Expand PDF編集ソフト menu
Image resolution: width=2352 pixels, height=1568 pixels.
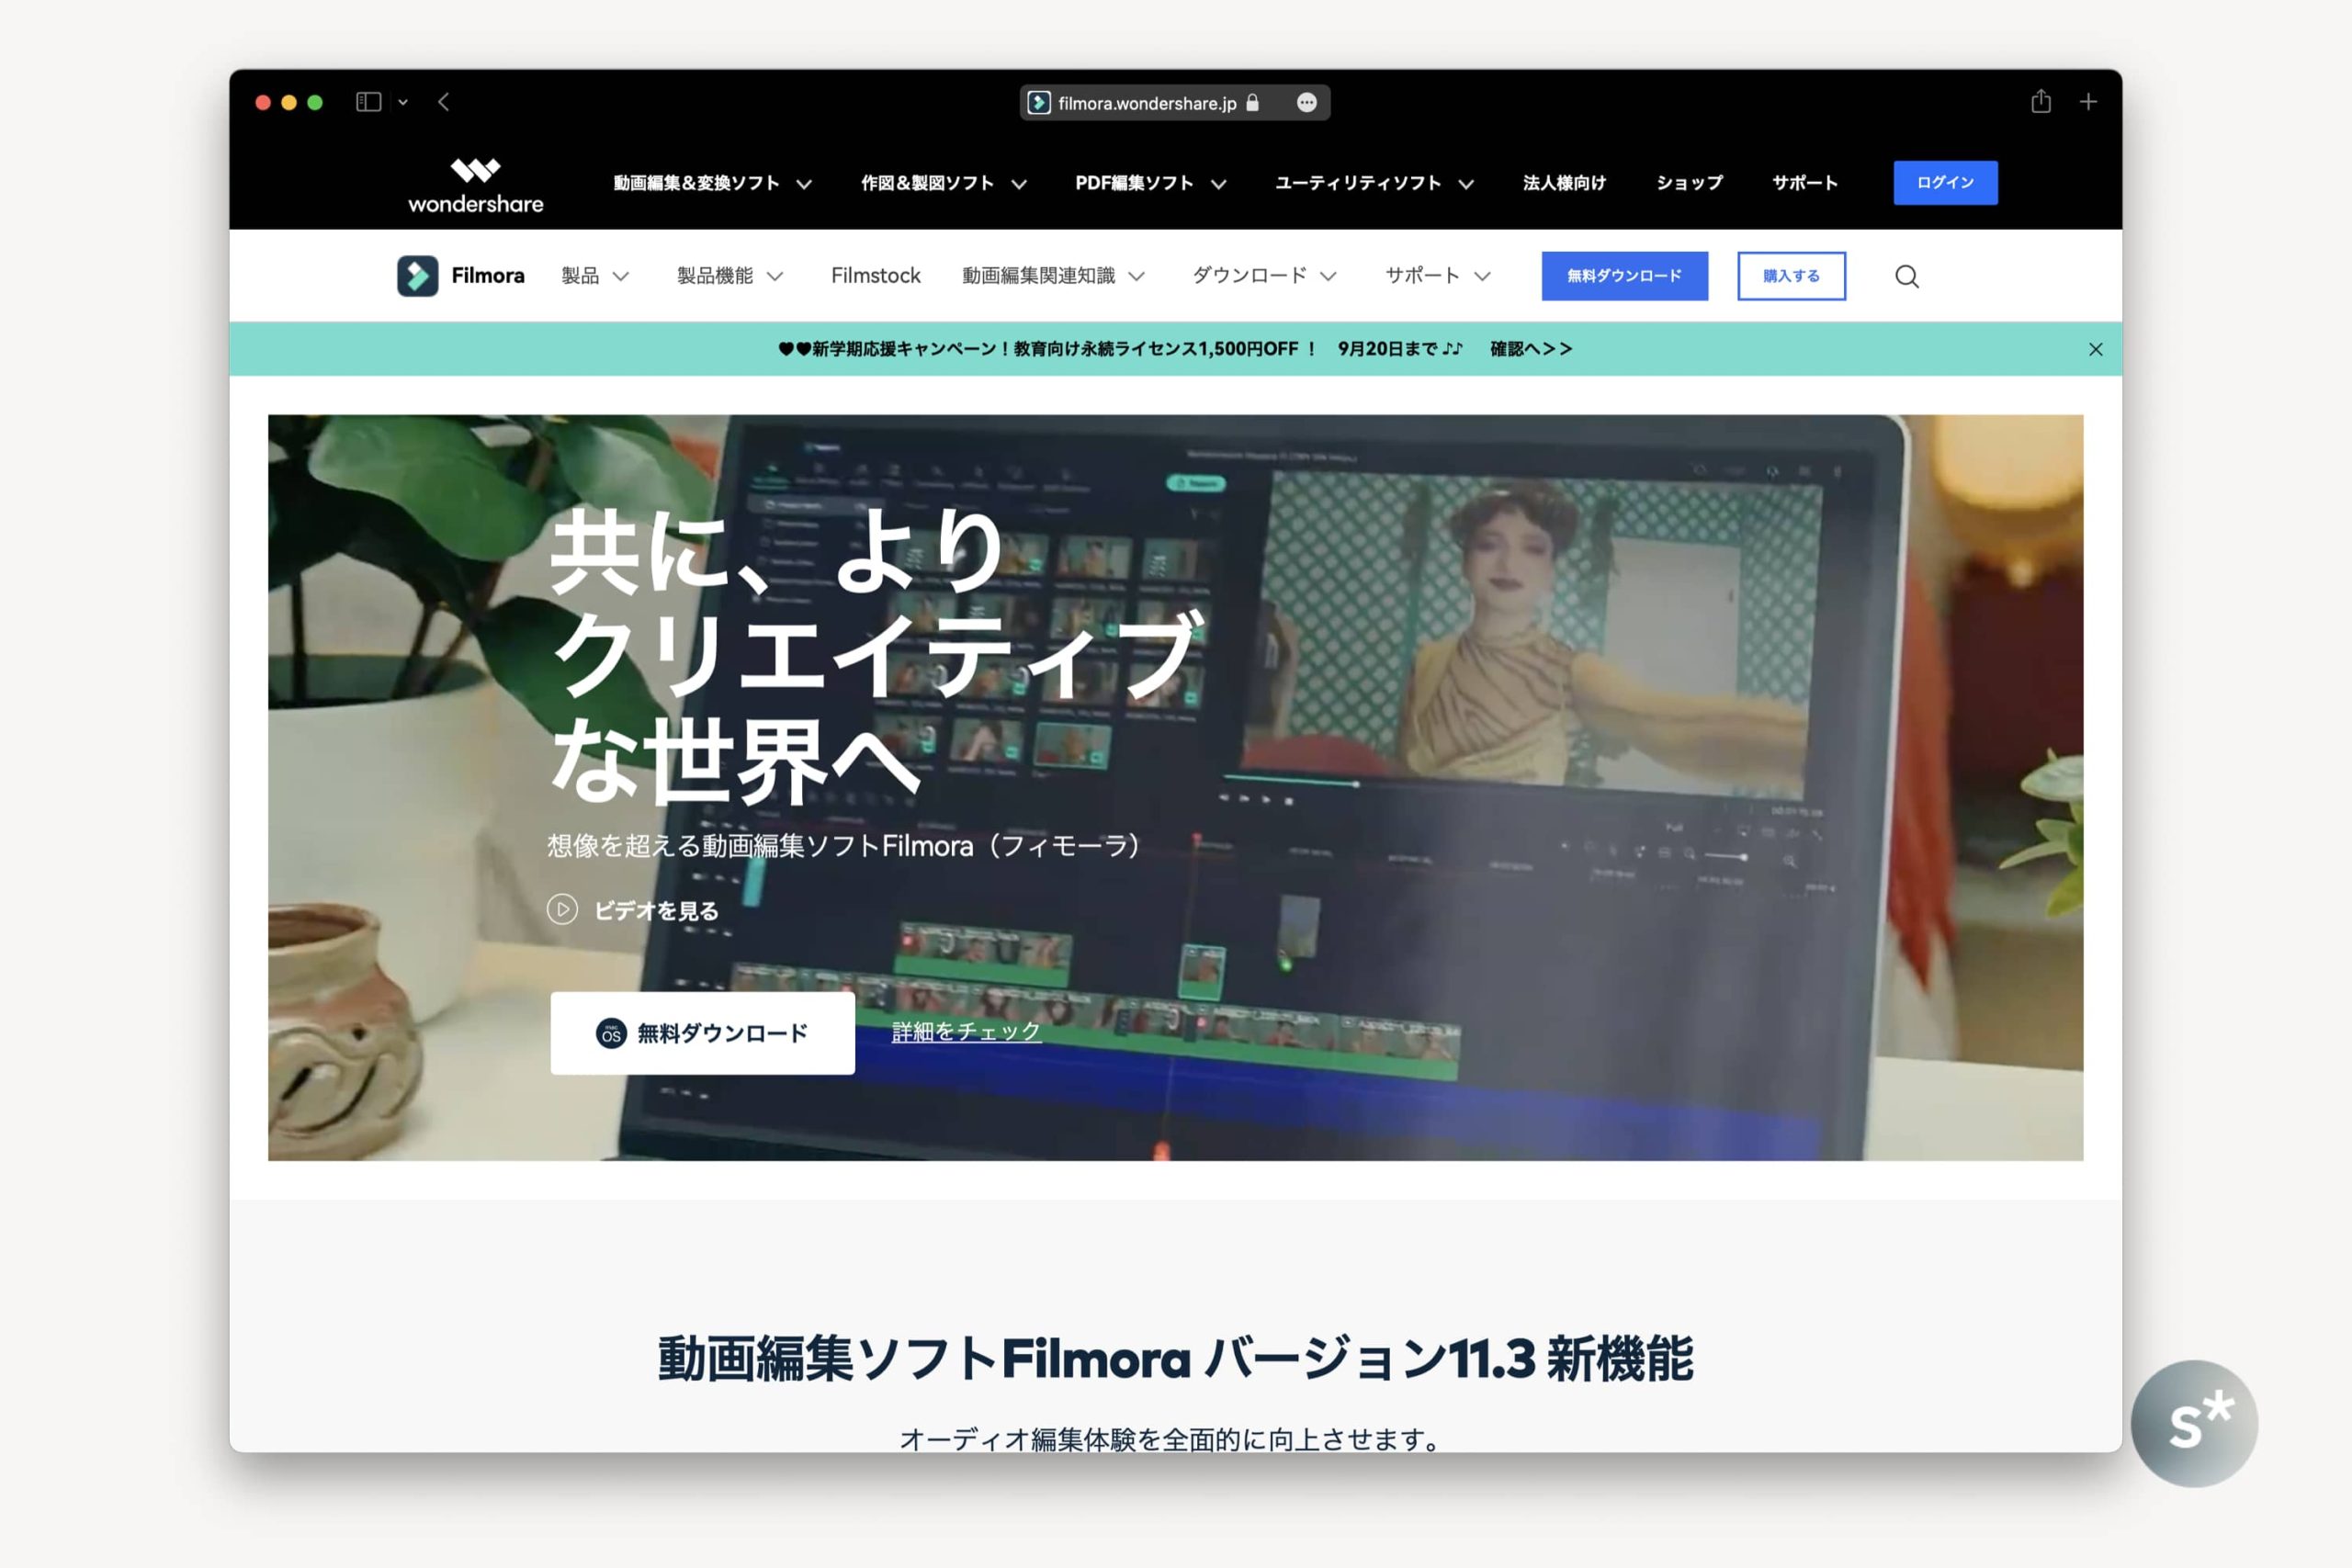1150,183
